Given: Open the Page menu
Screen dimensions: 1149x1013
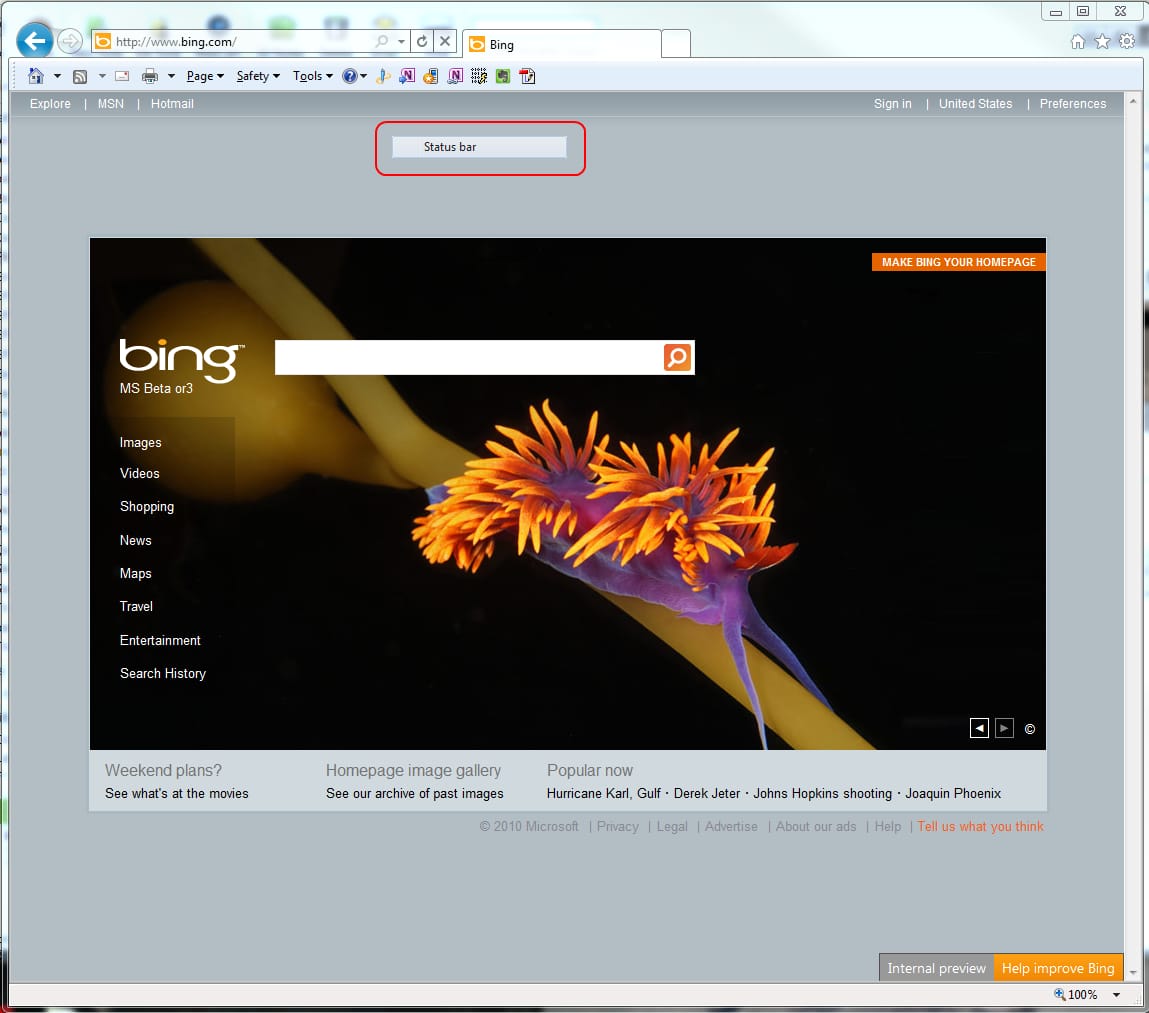Looking at the screenshot, I should tap(205, 75).
